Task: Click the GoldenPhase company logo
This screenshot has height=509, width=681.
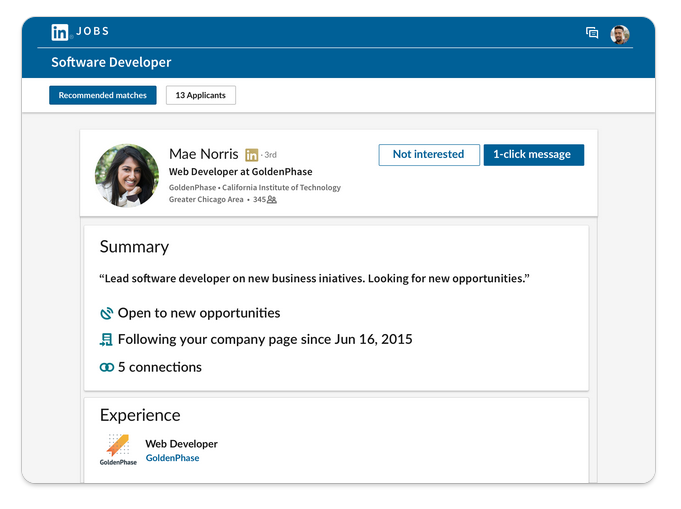Action: 118,450
